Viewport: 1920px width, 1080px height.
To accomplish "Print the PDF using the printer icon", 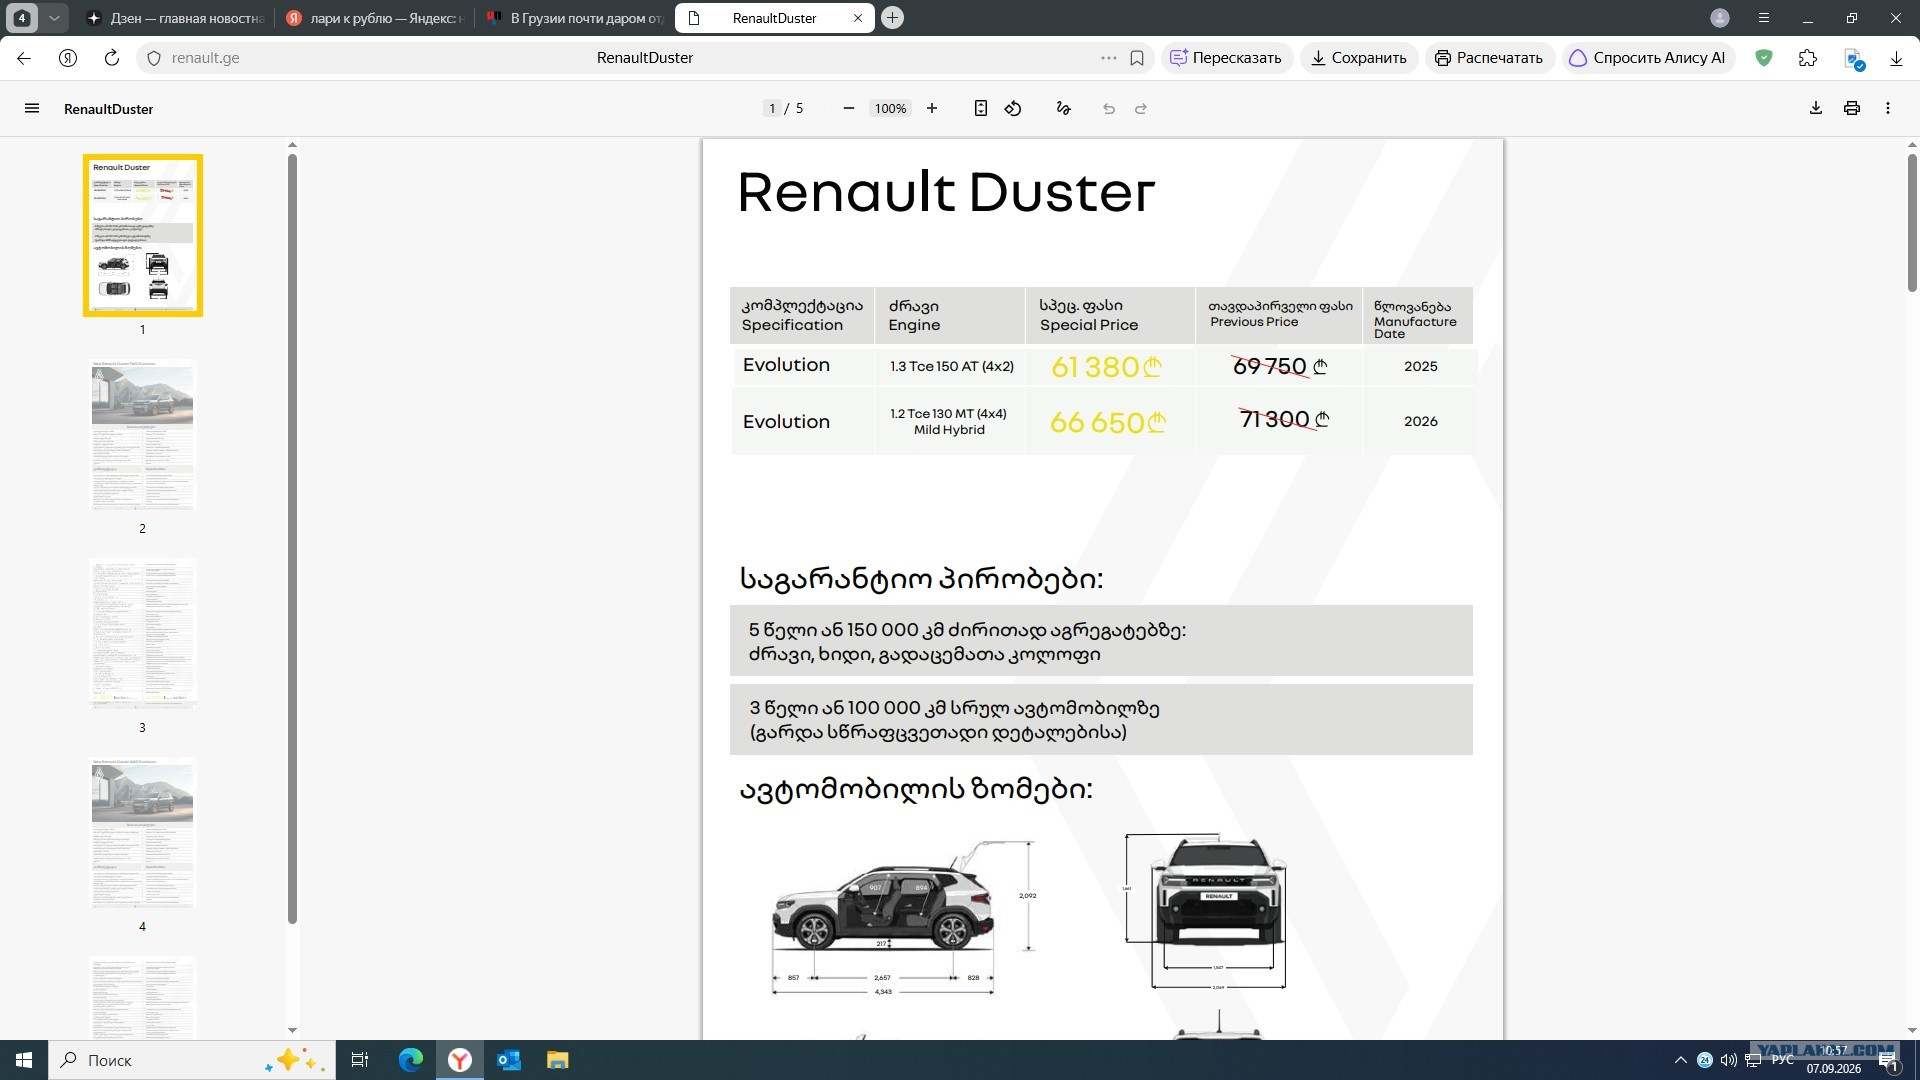I will pos(1852,108).
